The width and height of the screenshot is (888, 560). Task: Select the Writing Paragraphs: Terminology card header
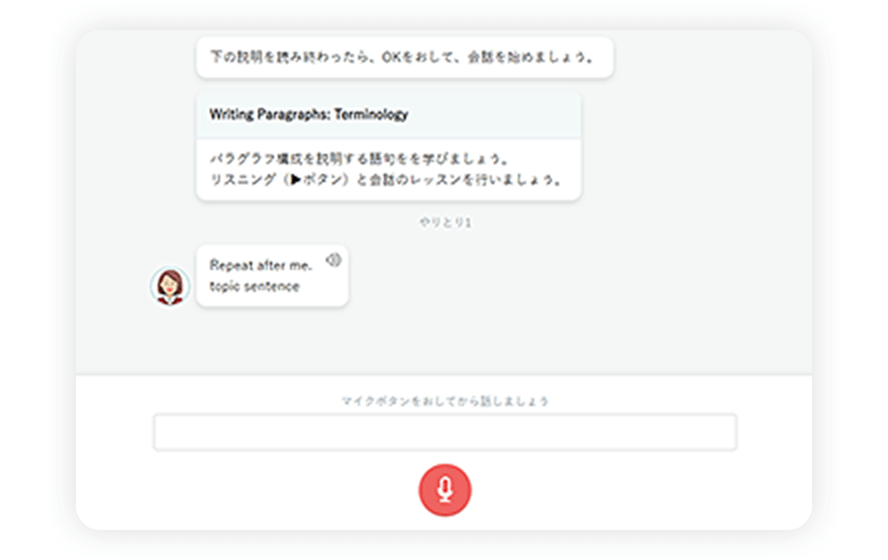click(388, 115)
